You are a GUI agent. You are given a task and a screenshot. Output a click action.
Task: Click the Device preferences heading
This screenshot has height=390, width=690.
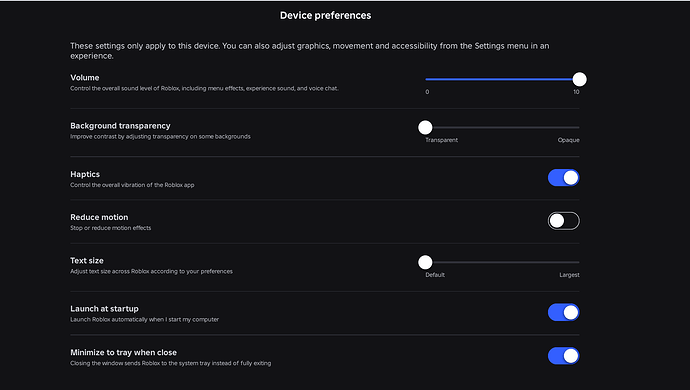pos(326,15)
